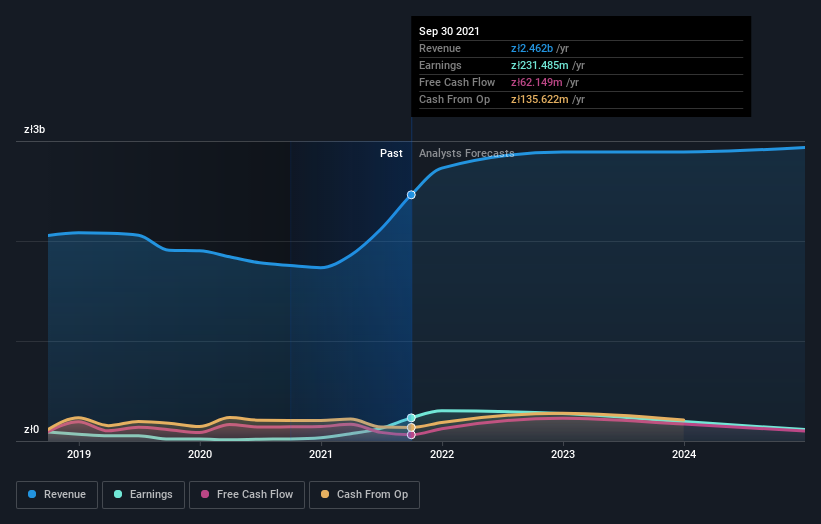Click the pink Free Cash Flow data point
Viewport: 821px width, 524px height.
tap(412, 435)
